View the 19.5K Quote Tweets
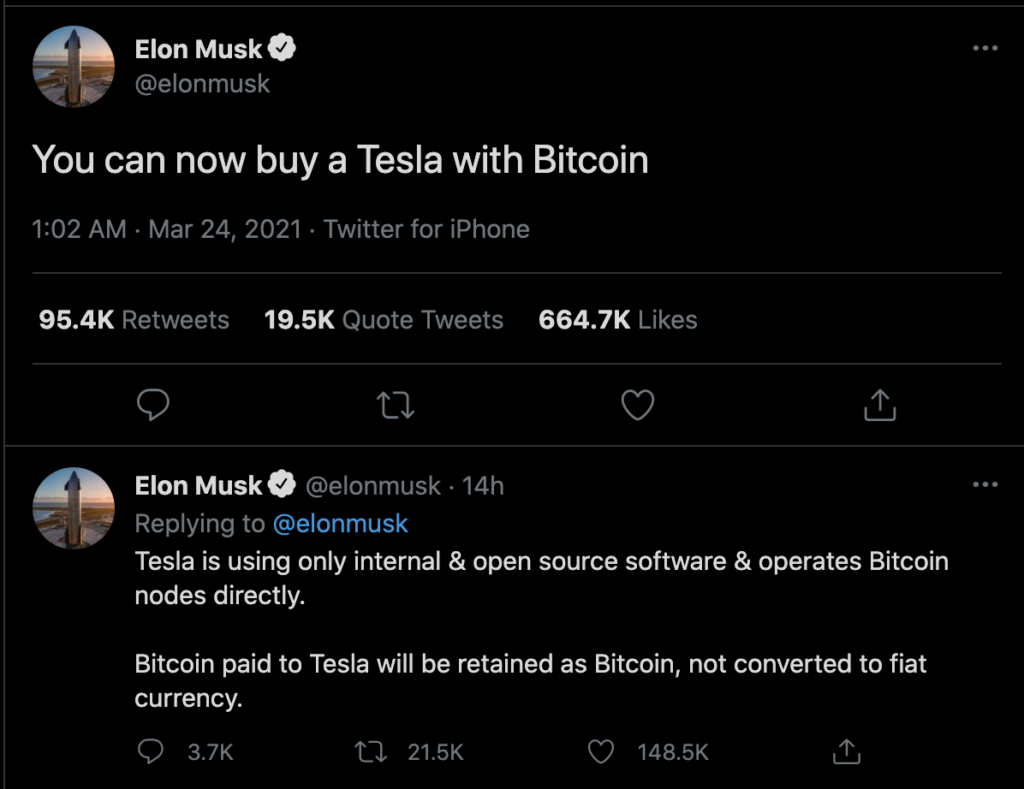Image resolution: width=1024 pixels, height=789 pixels. 383,319
